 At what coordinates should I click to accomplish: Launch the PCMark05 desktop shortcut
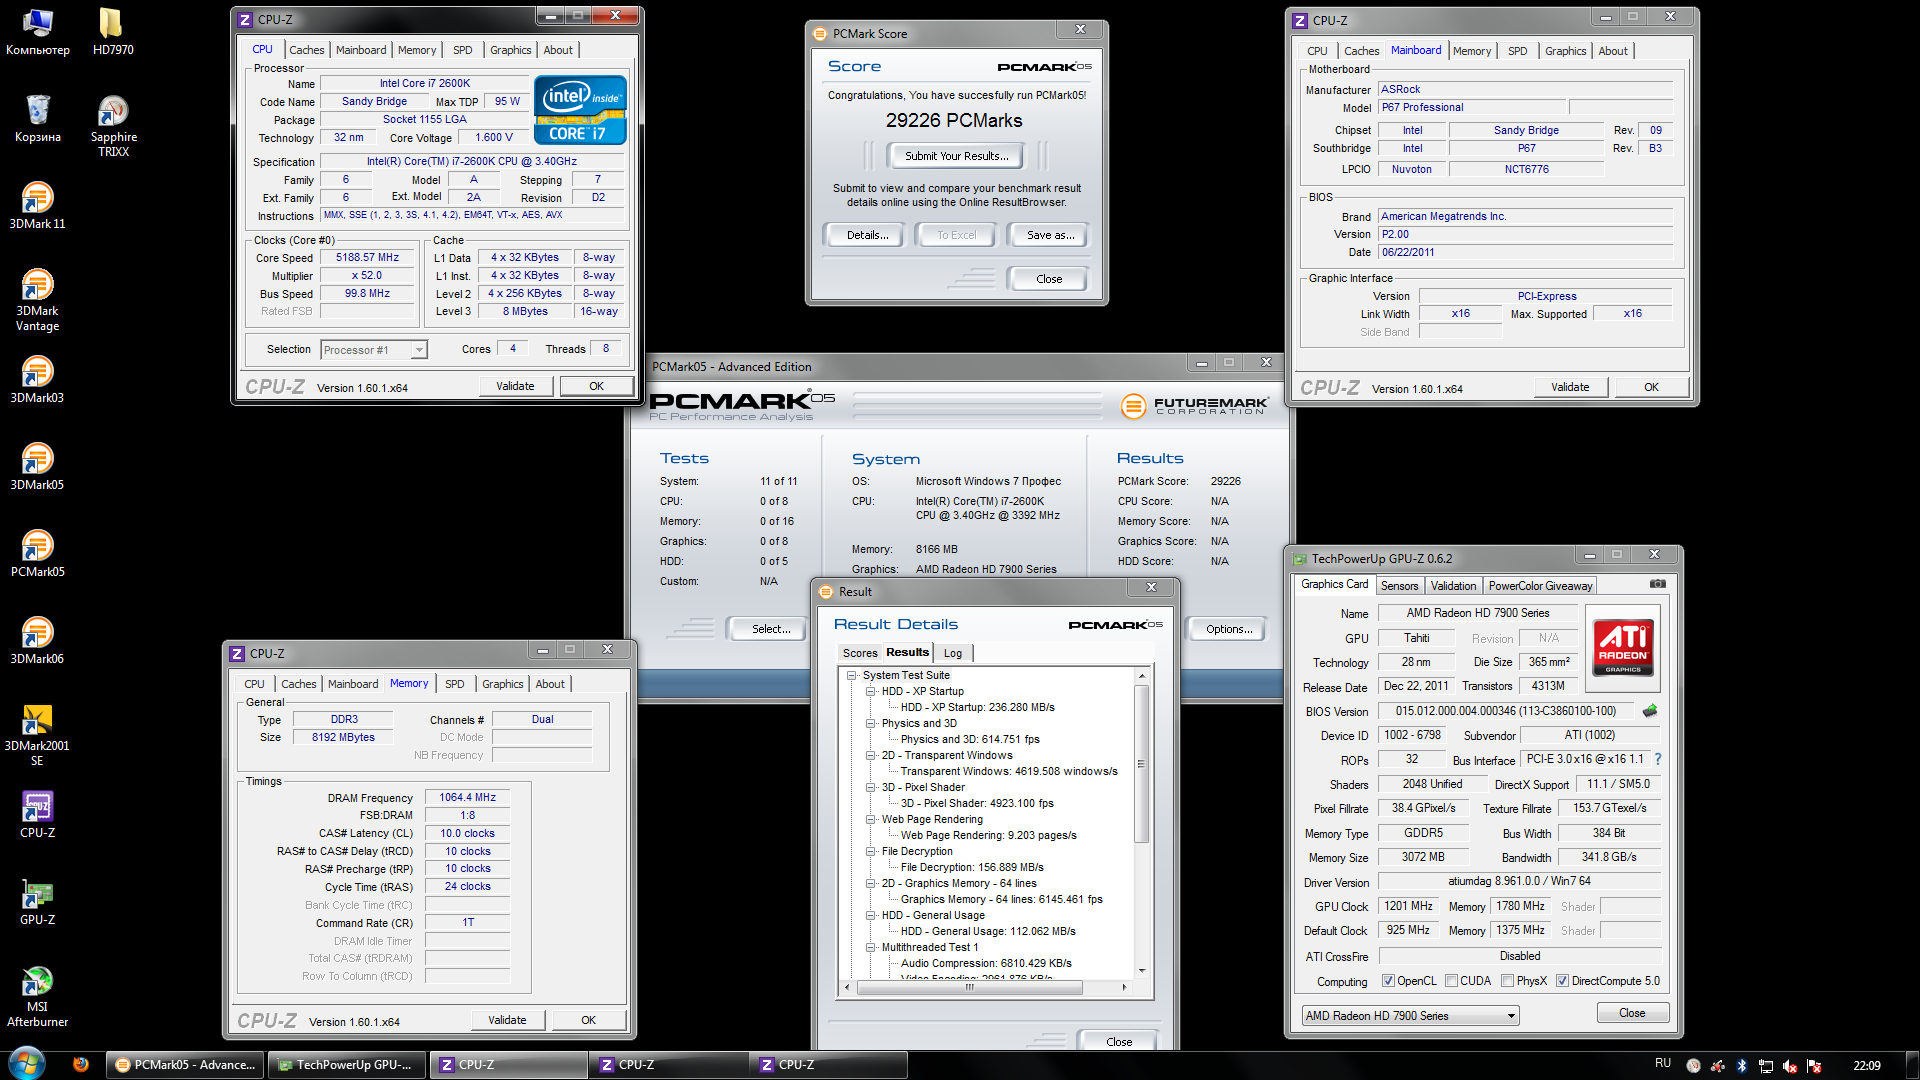38,554
